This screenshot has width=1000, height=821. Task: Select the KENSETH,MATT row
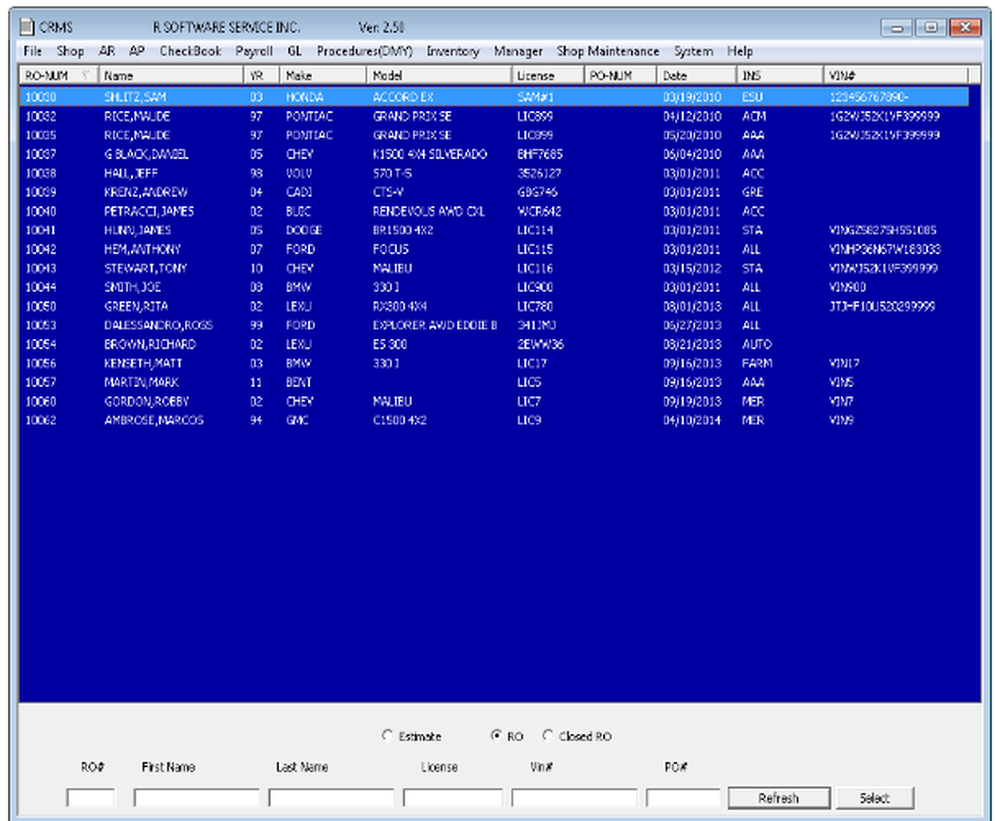click(x=494, y=364)
